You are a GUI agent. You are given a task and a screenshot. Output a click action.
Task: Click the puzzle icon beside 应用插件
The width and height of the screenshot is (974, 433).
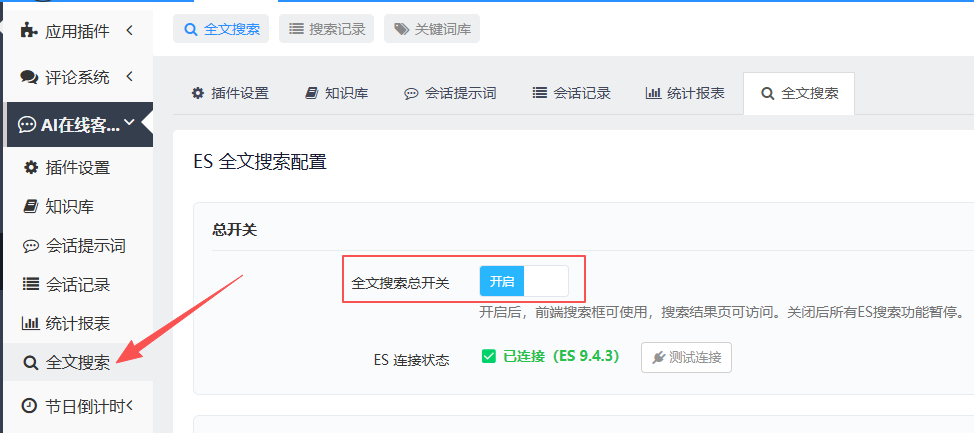(29, 30)
